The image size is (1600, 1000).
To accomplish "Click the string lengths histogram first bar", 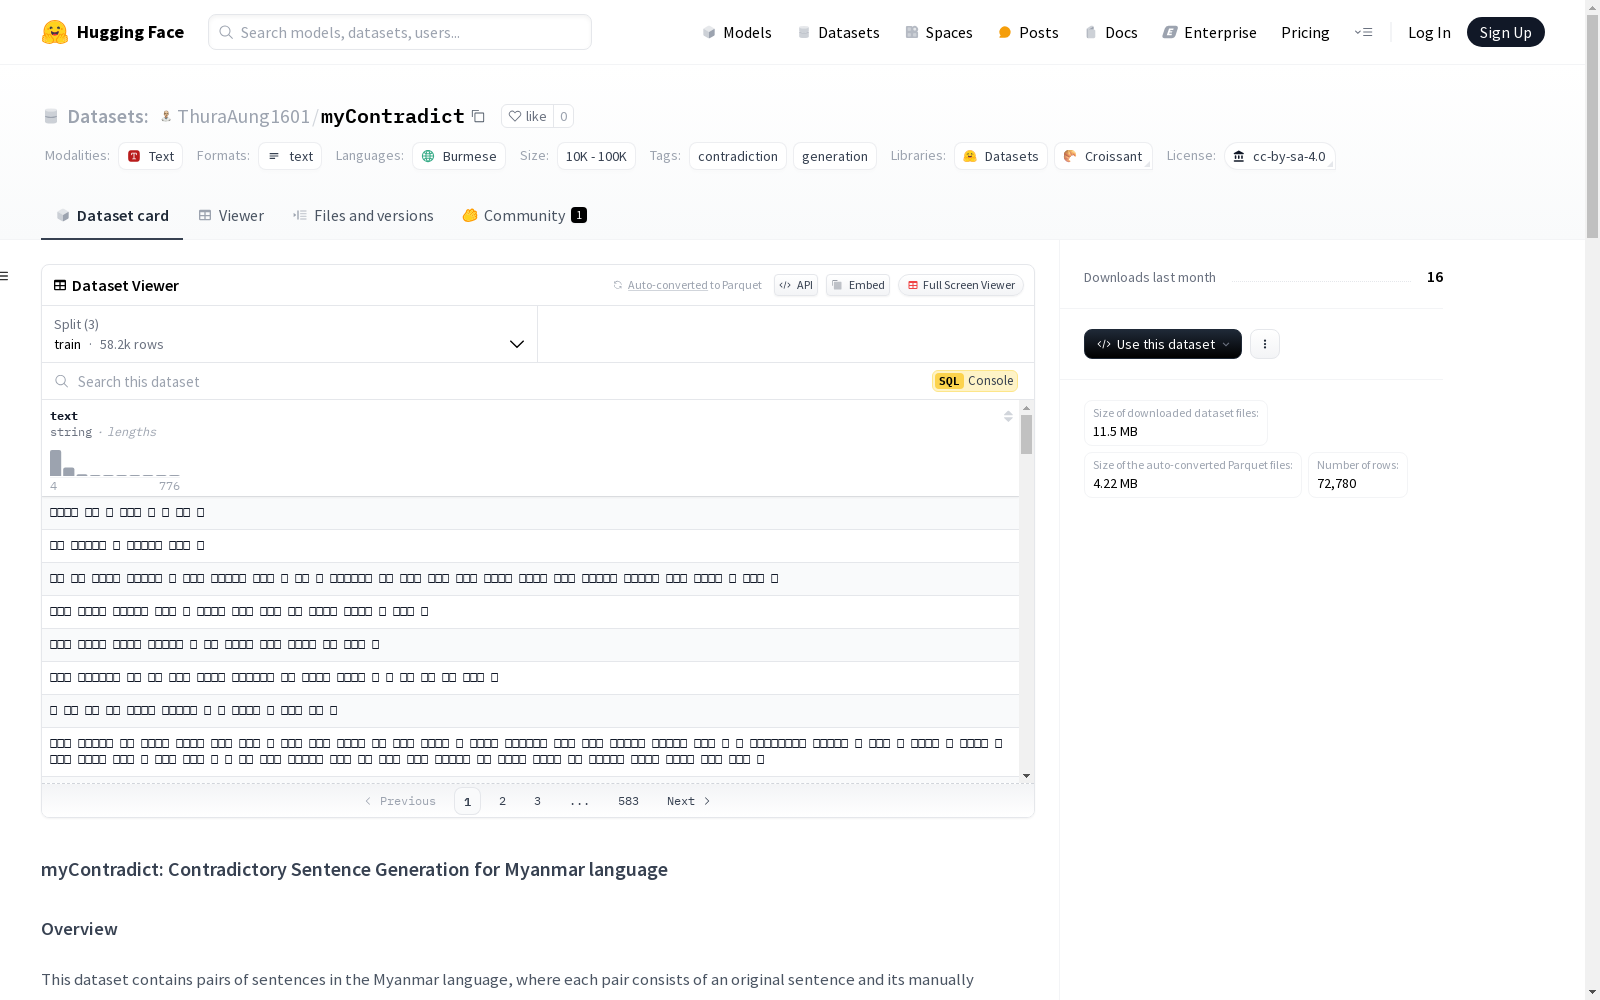I will [56, 463].
